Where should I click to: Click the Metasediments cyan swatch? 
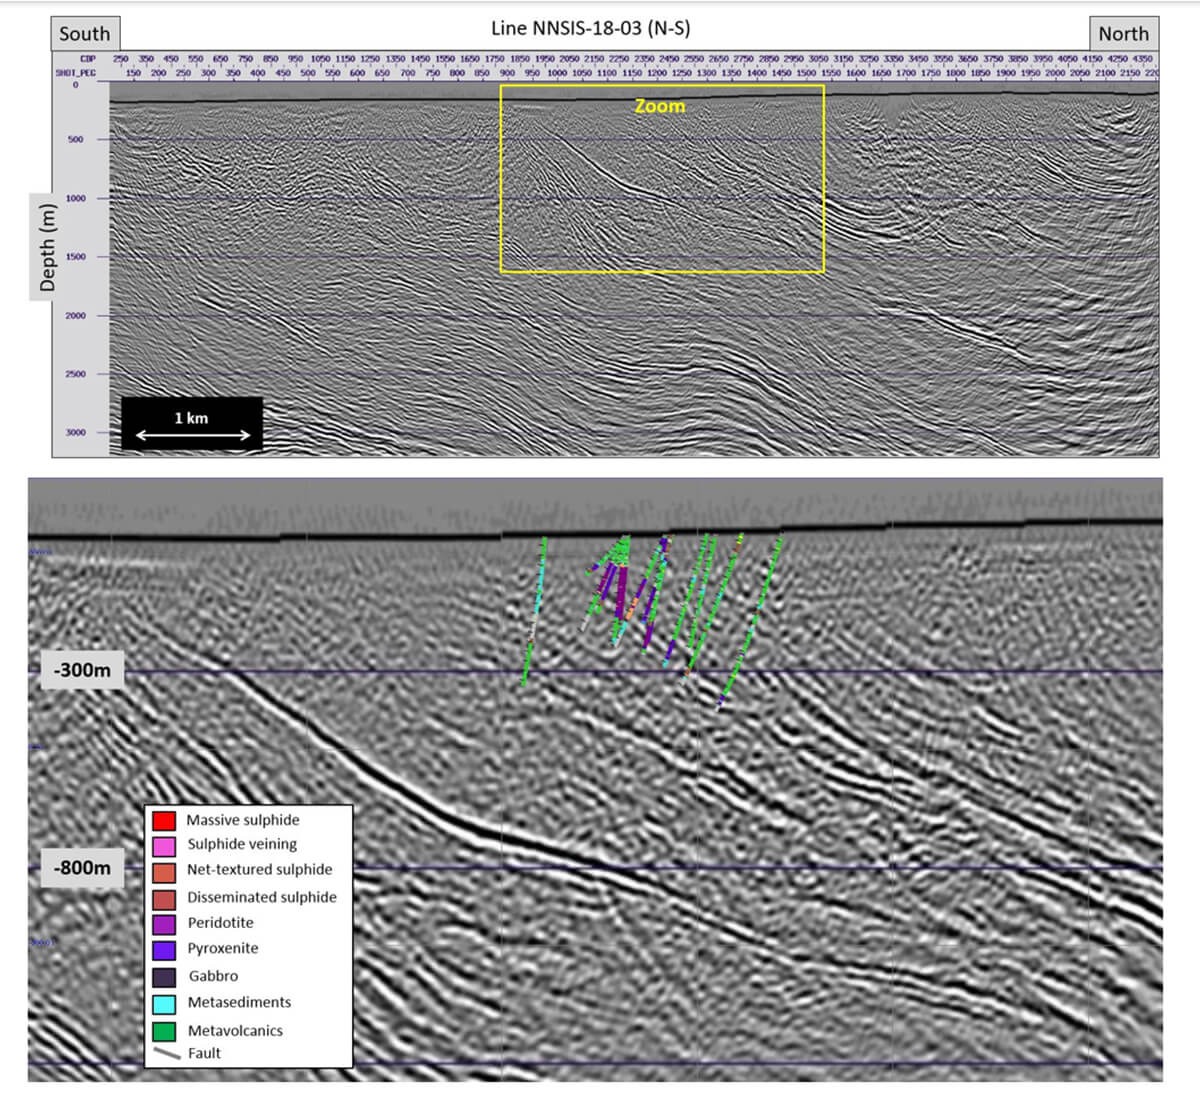pos(164,1003)
